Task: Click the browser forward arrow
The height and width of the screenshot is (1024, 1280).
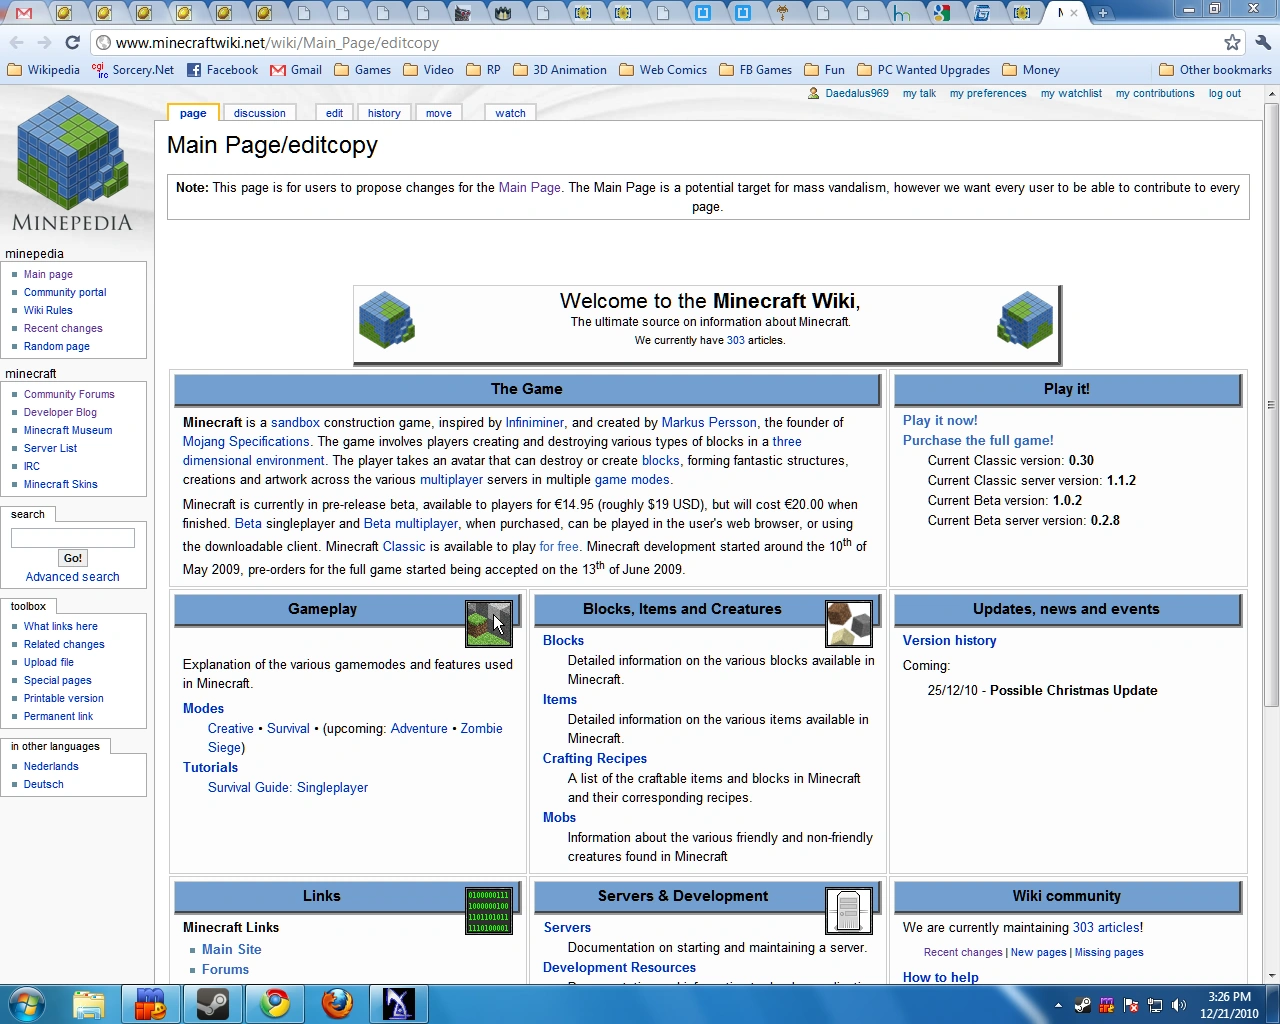Action: click(44, 43)
